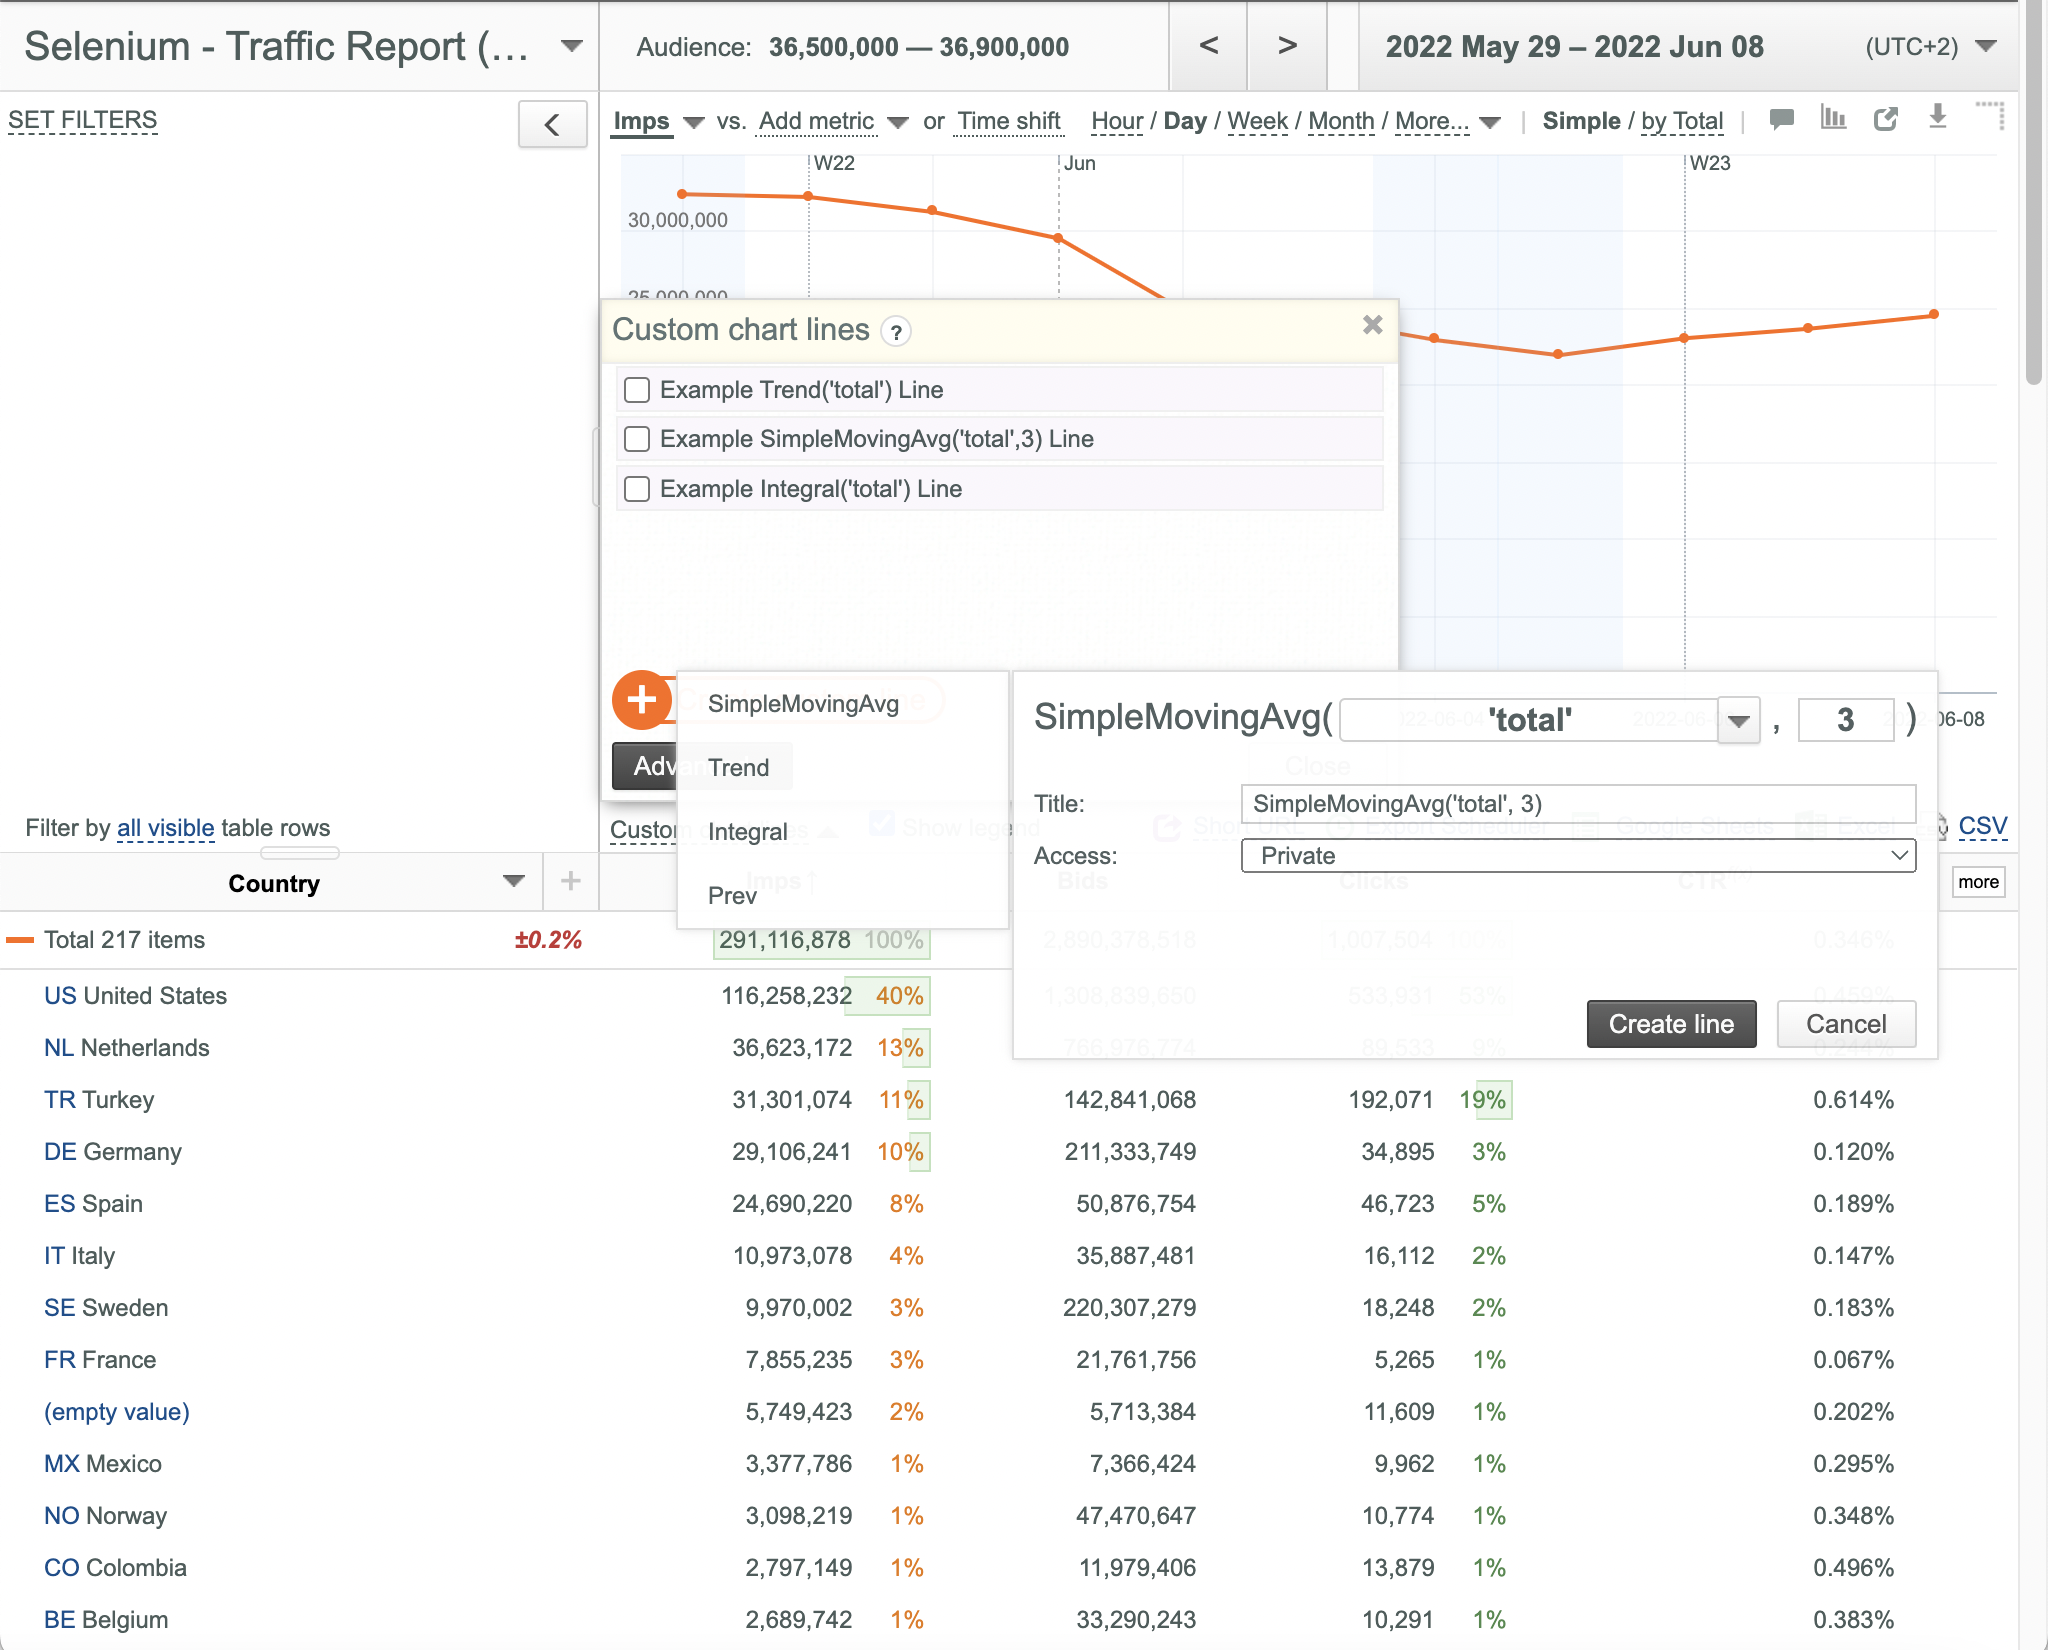Viewport: 2048px width, 1650px height.
Task: Collapse filters panel with left arrow
Action: coord(552,125)
